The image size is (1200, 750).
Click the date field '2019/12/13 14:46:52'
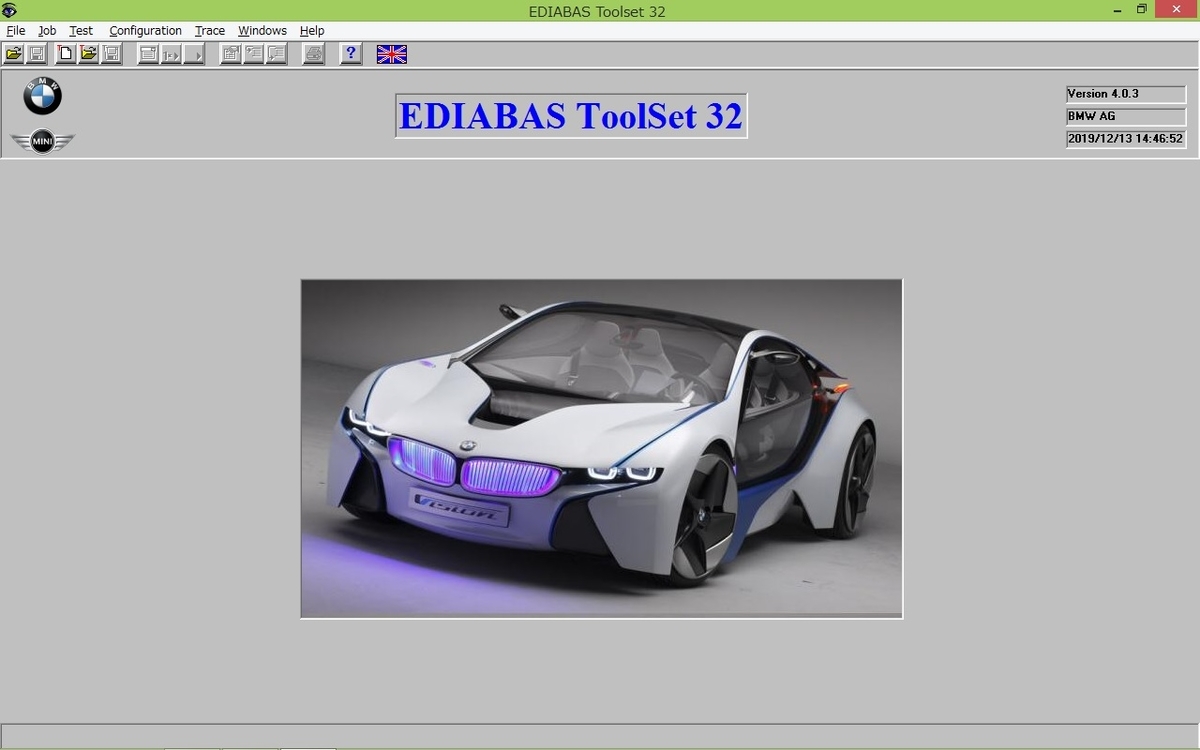pyautogui.click(x=1126, y=140)
